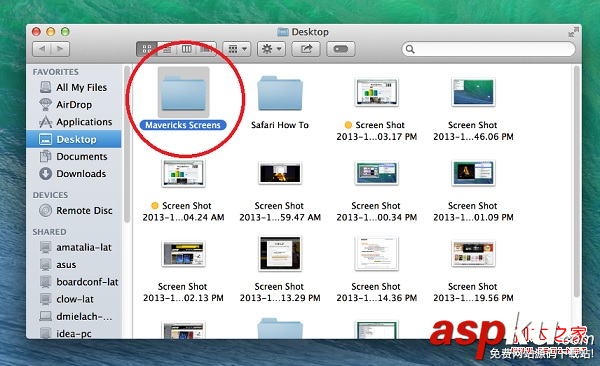
Task: Switch to column view
Action: (x=186, y=49)
